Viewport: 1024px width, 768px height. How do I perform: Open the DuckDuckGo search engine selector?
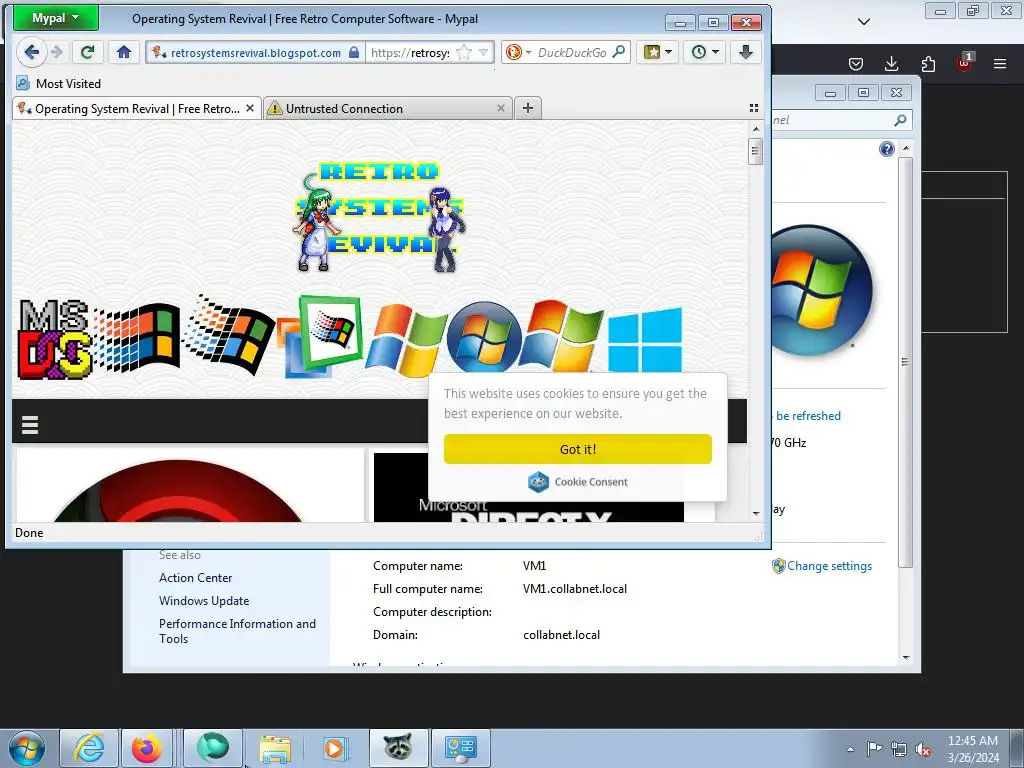click(x=519, y=52)
